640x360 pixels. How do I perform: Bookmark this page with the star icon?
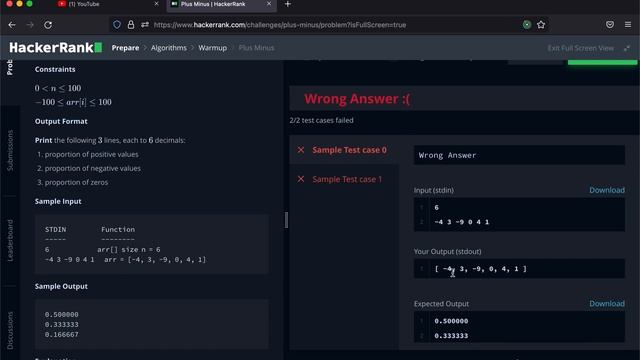pos(541,25)
